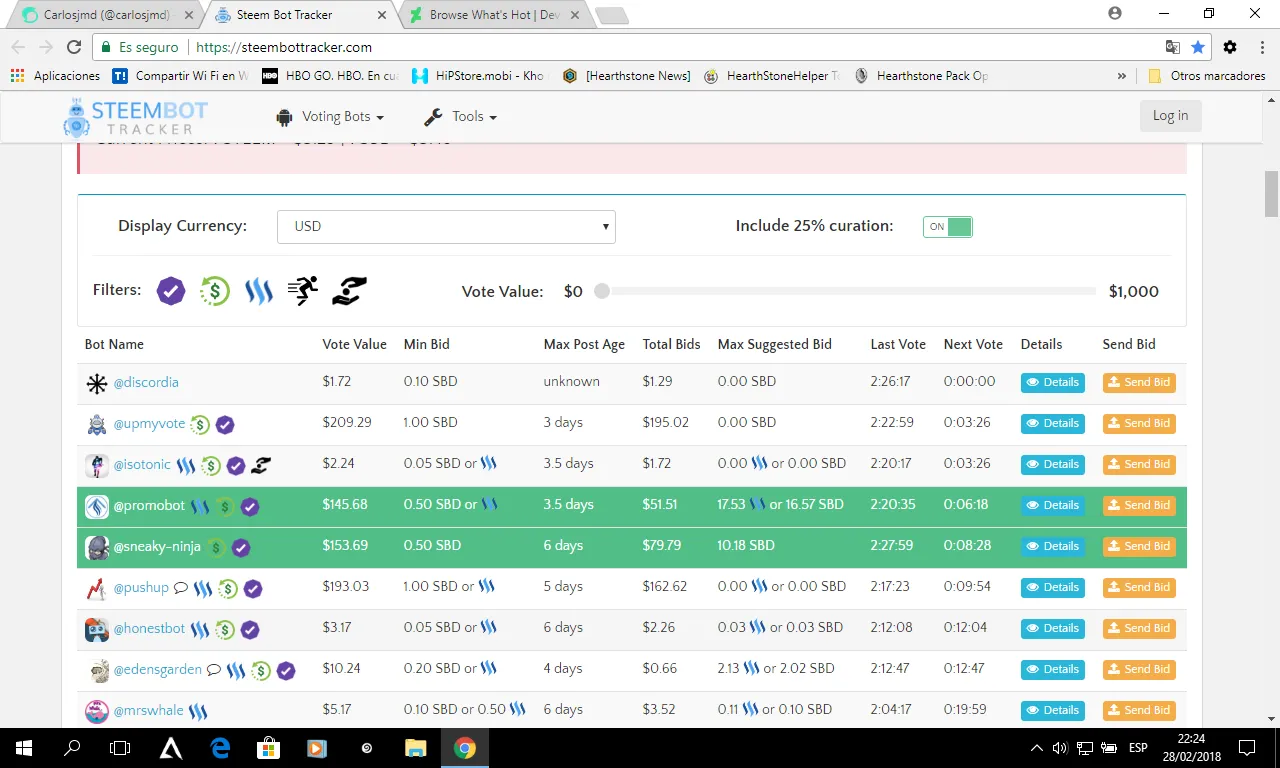Click the @promobot avatar icon

tap(97, 507)
